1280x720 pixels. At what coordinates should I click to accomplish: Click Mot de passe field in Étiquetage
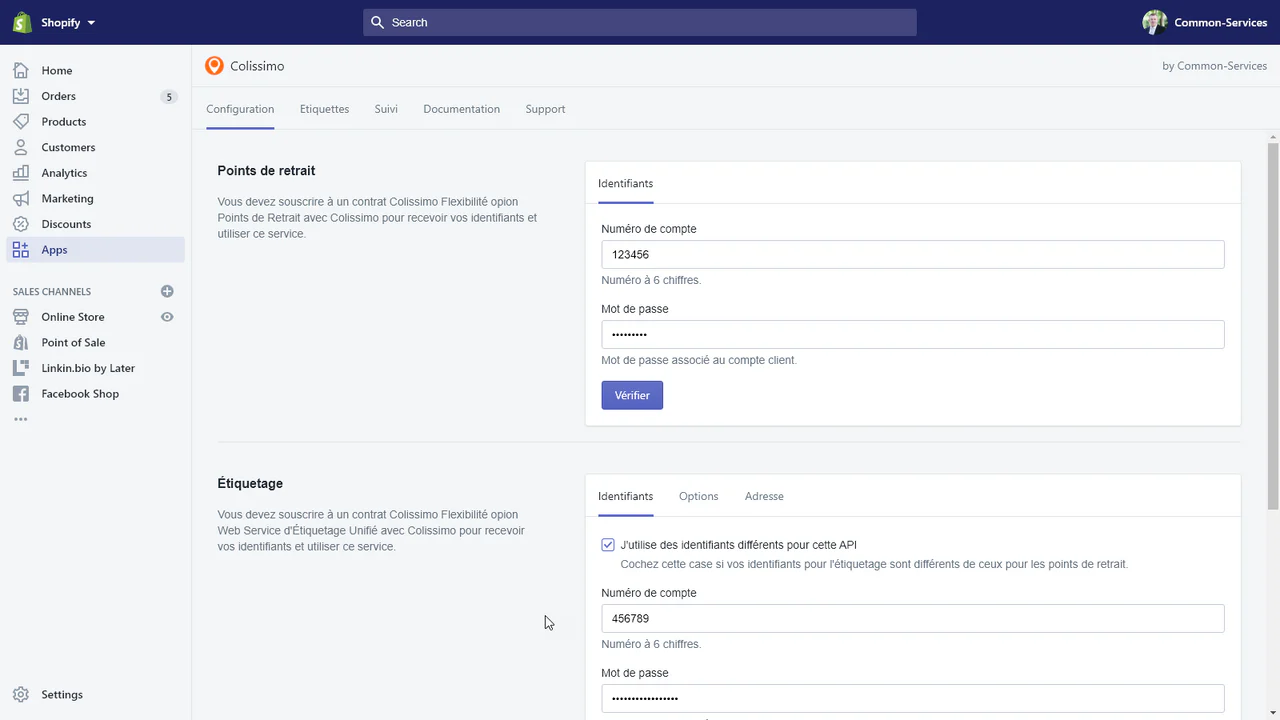(x=913, y=698)
